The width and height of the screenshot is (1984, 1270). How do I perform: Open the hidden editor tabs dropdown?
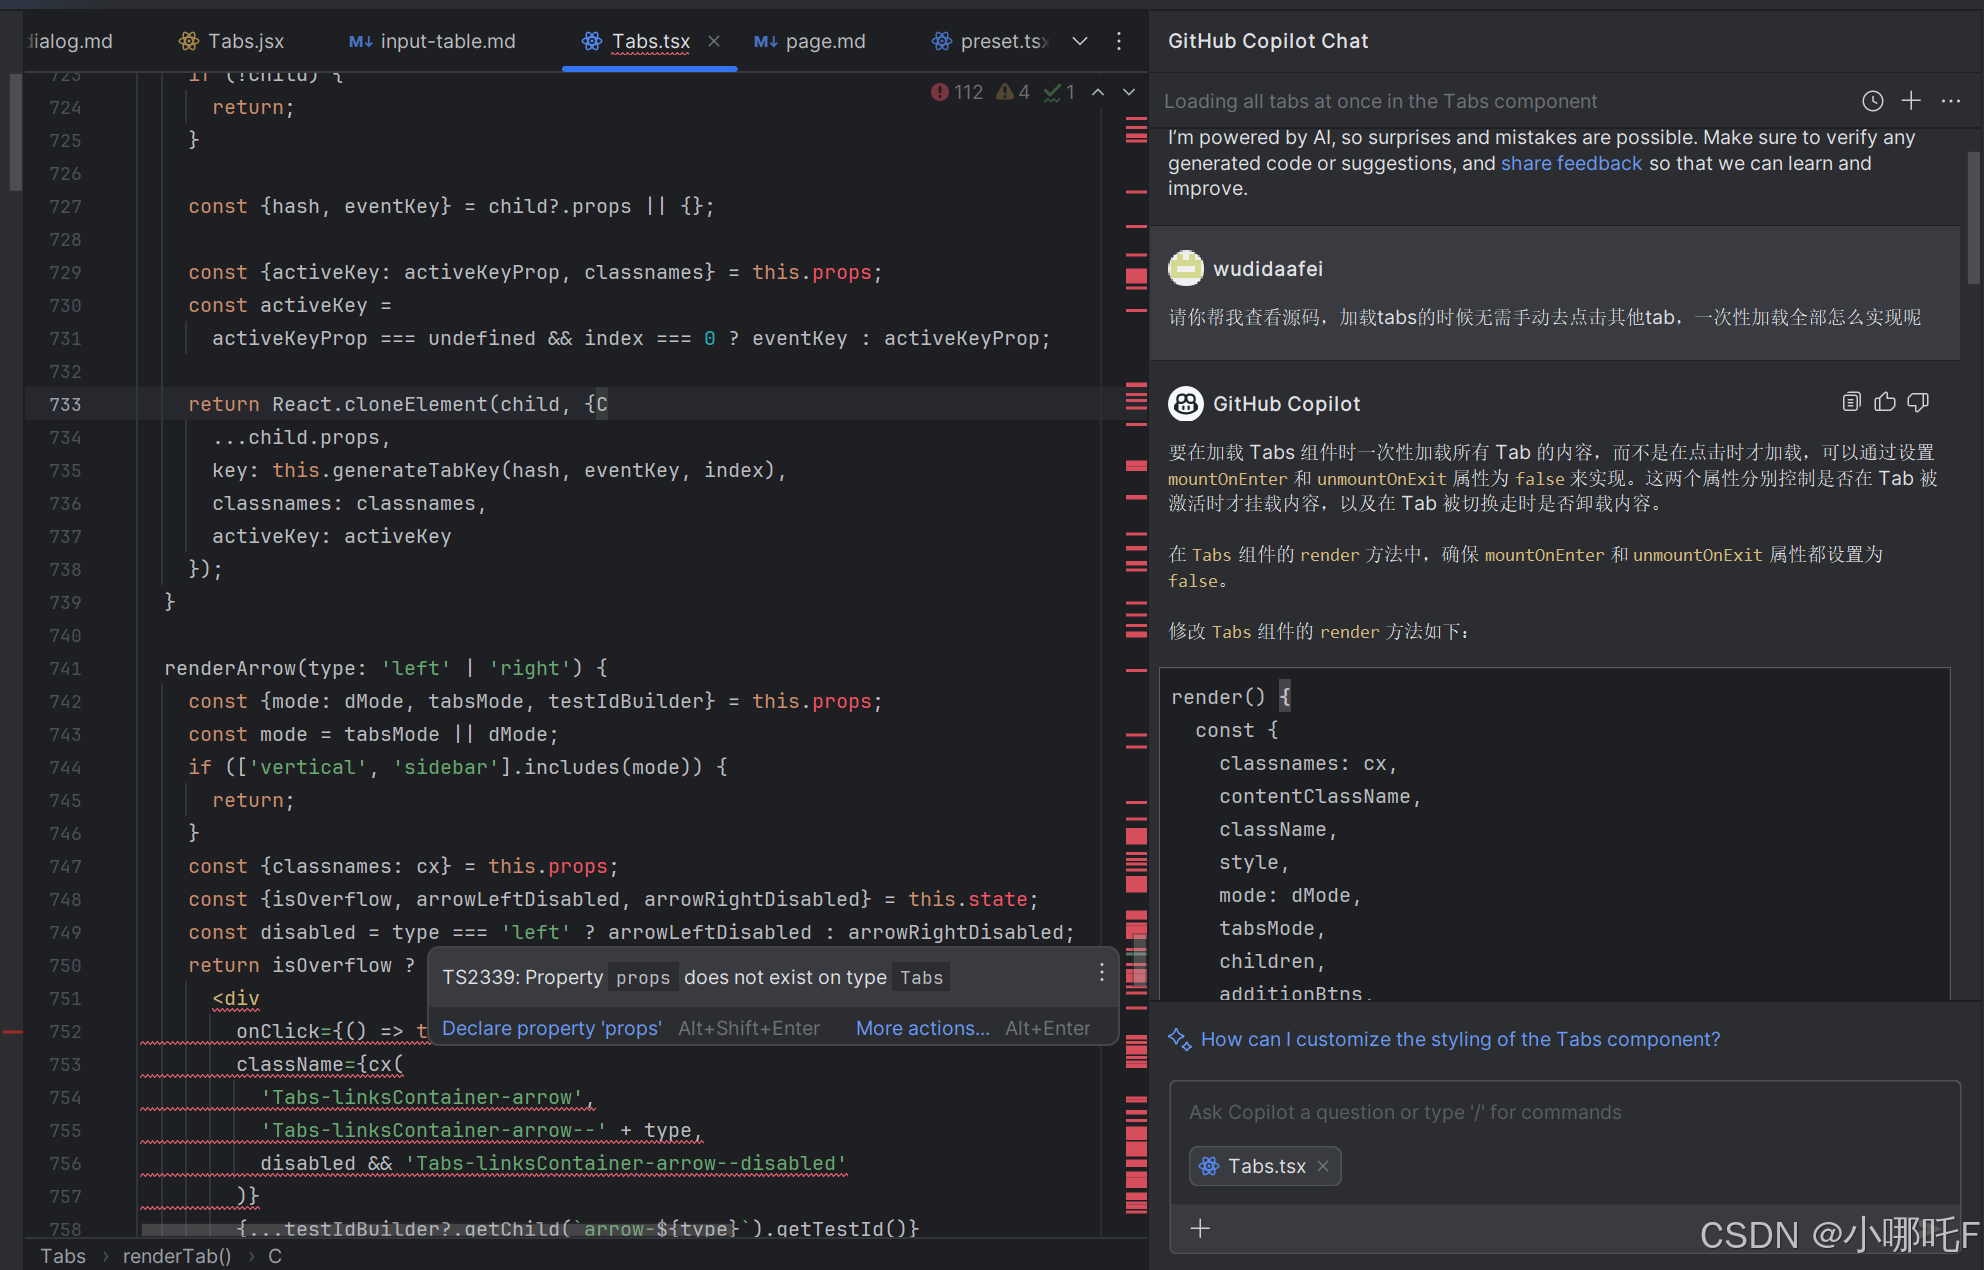click(x=1080, y=41)
